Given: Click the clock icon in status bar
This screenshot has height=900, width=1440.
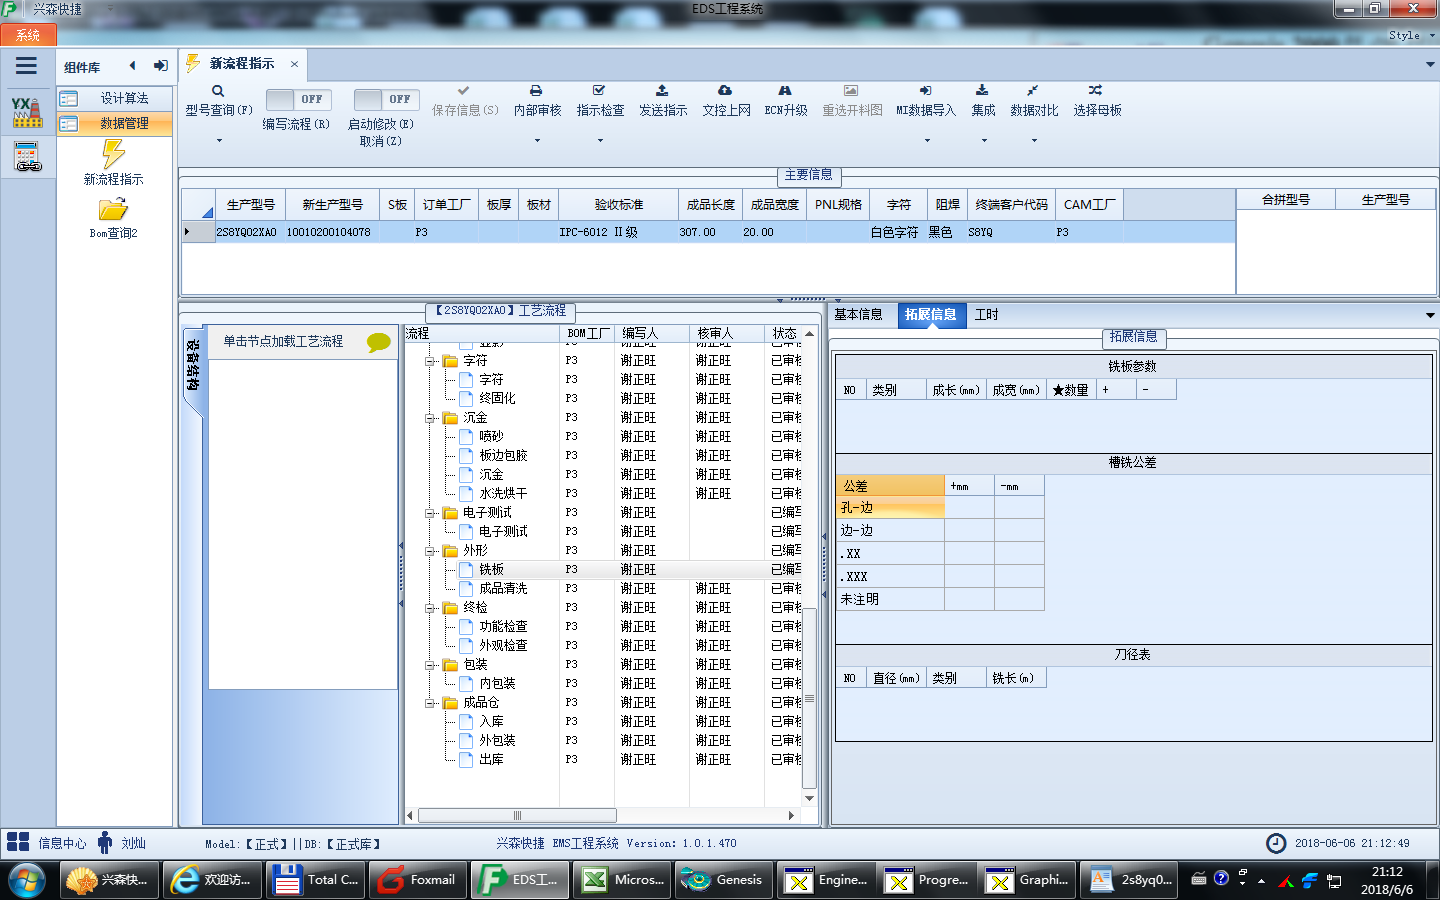Looking at the screenshot, I should [1276, 843].
